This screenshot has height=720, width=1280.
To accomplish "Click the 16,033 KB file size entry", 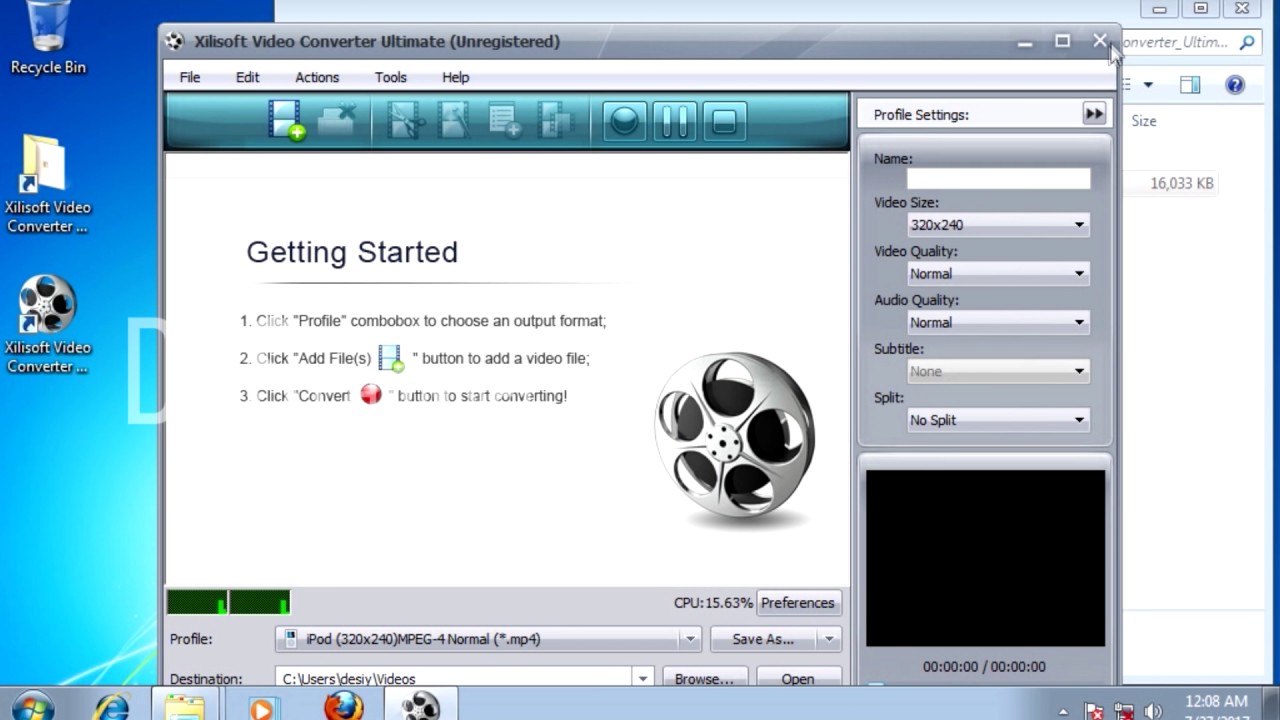I will (1182, 183).
